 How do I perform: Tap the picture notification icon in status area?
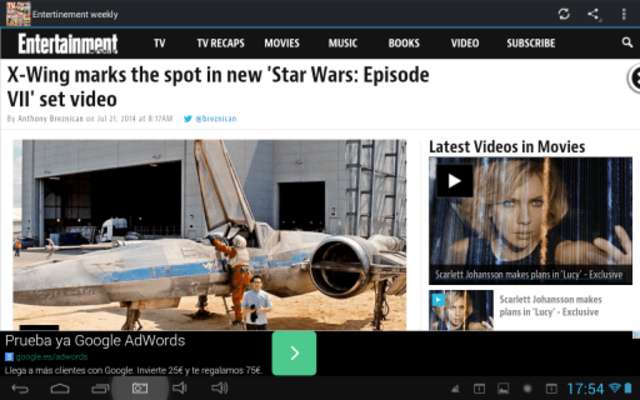point(503,389)
